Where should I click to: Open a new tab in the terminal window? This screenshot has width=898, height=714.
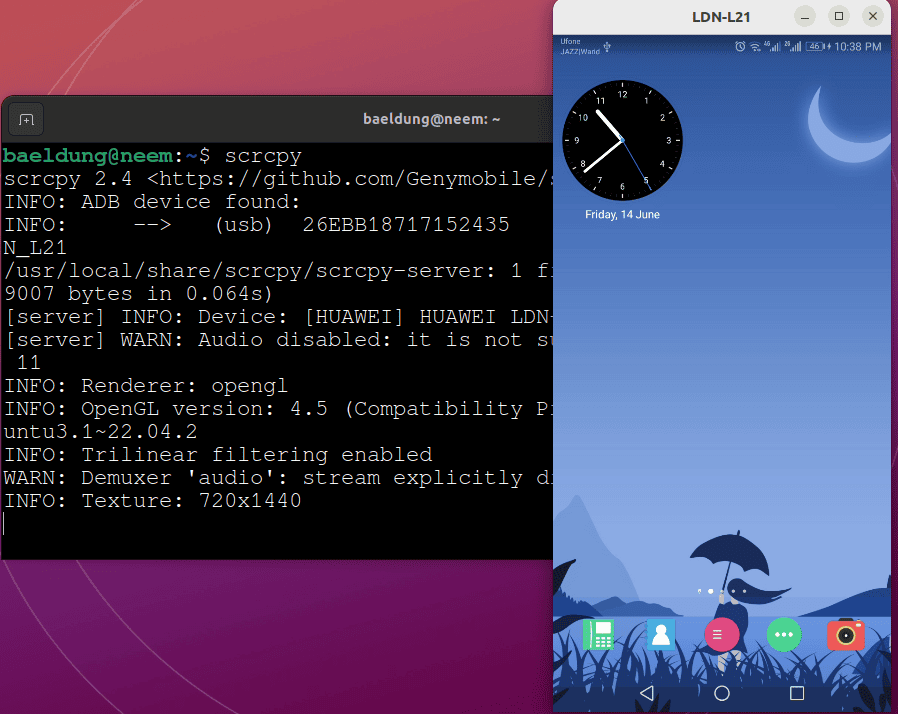26,120
